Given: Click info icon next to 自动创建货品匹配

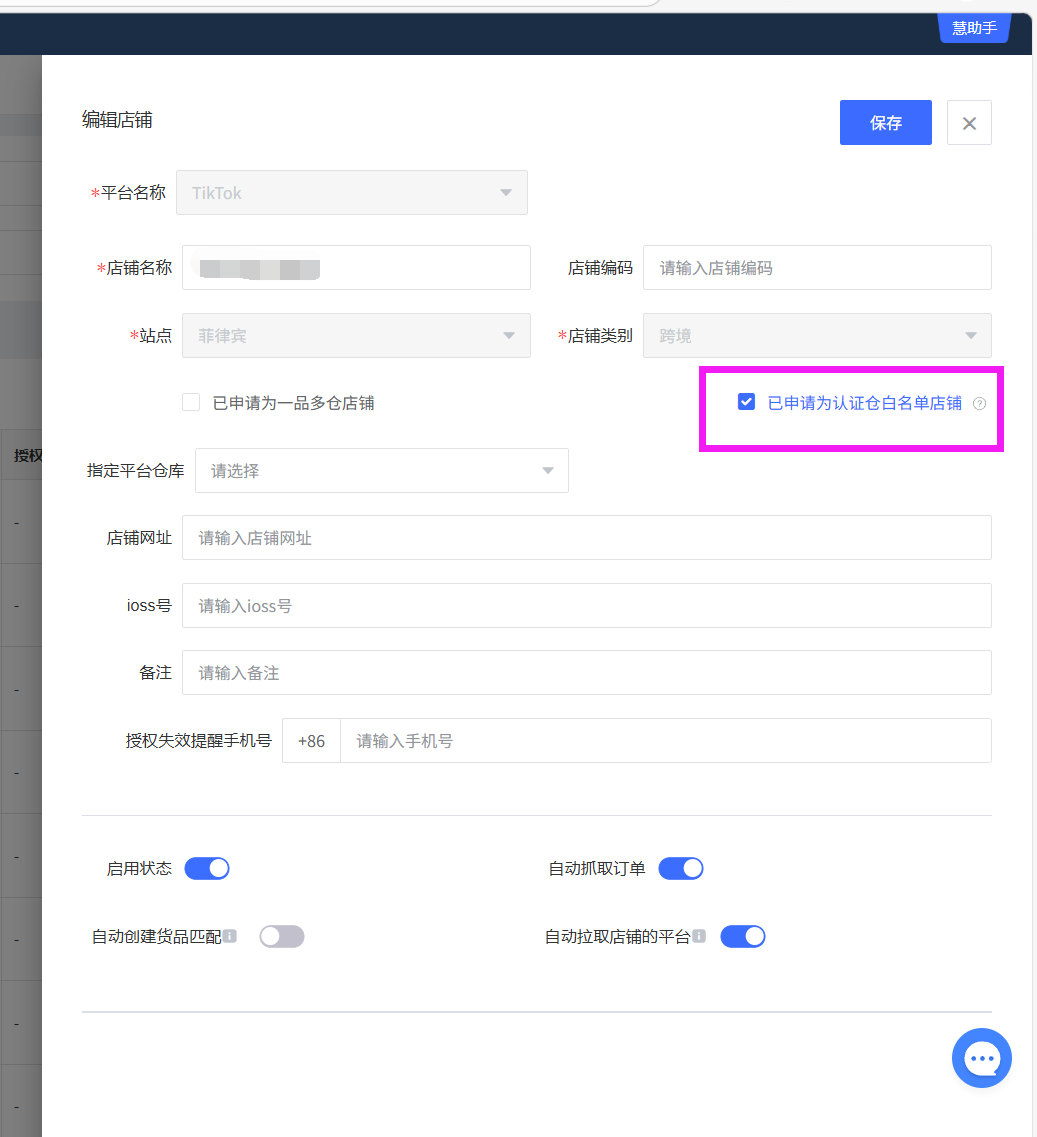Looking at the screenshot, I should click(x=230, y=936).
